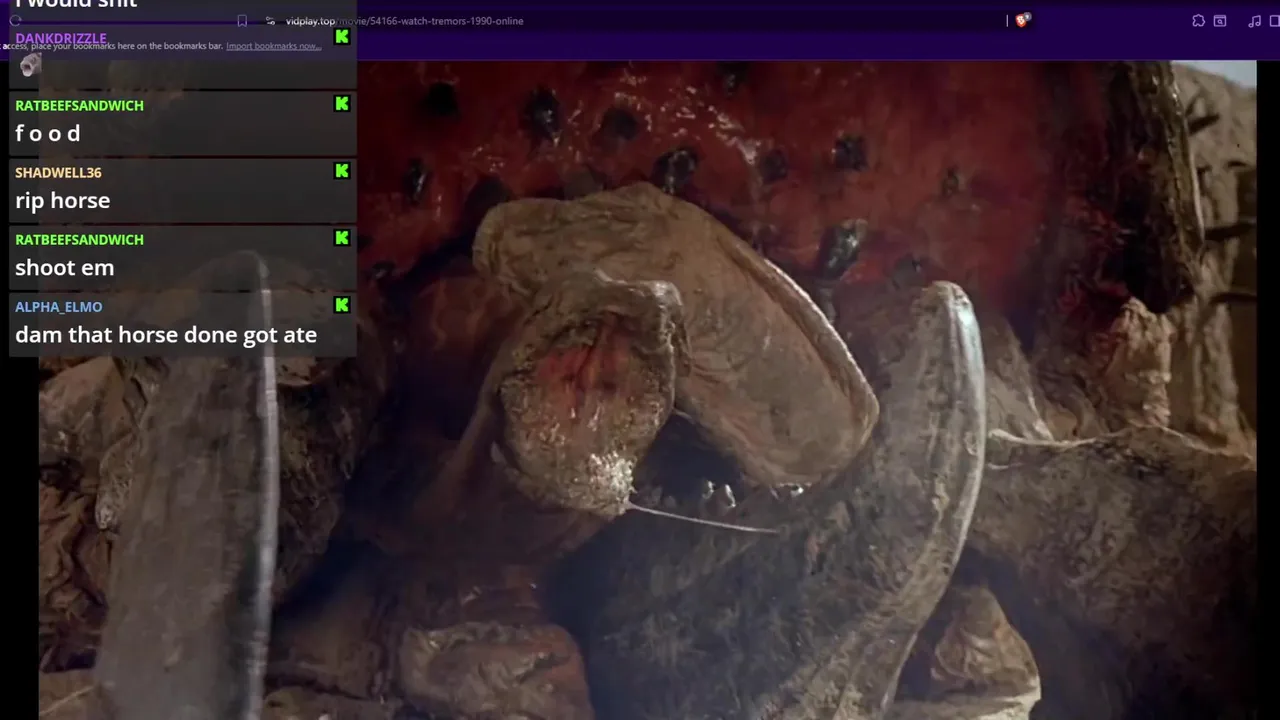Click the chat message "rip horse"
This screenshot has height=720, width=1280.
click(62, 200)
